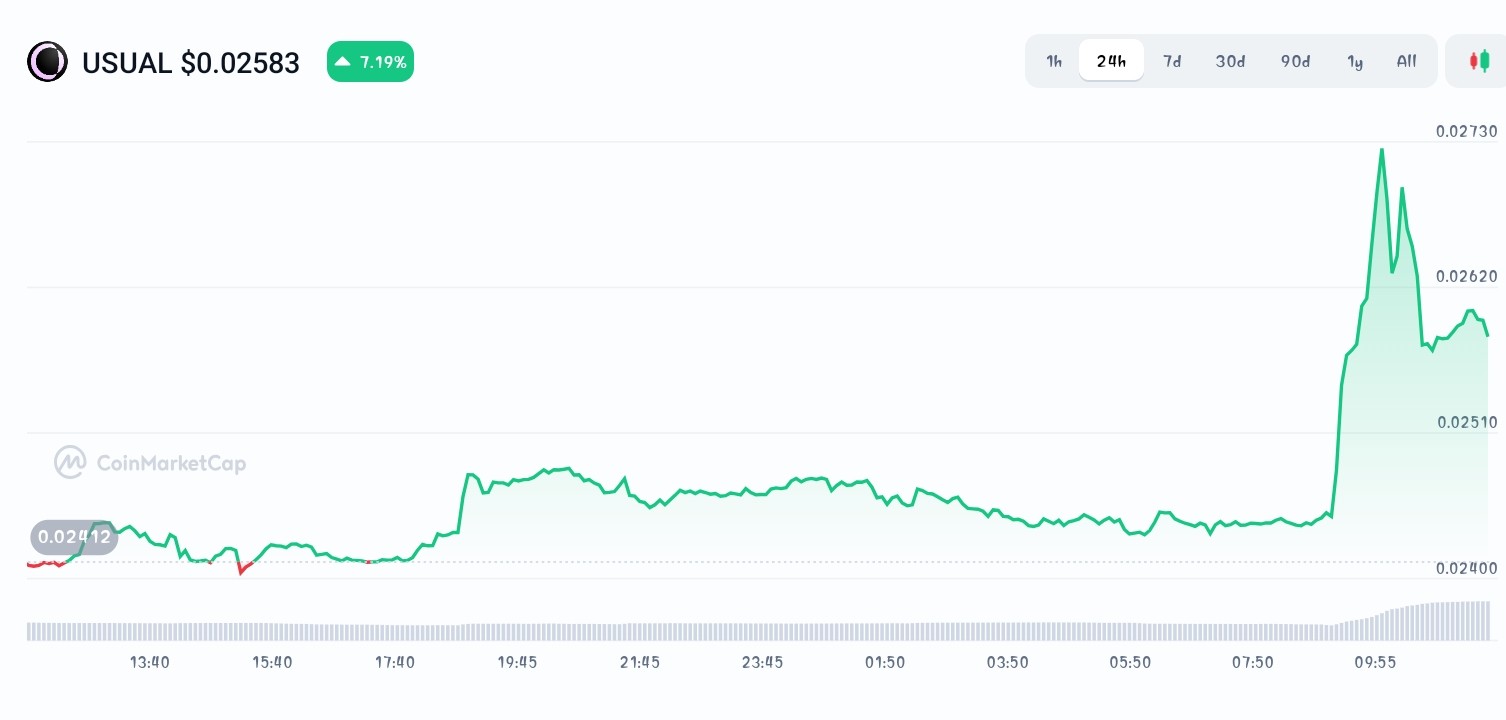Click the 13:40 time axis label
The height and width of the screenshot is (720, 1506).
tap(149, 662)
